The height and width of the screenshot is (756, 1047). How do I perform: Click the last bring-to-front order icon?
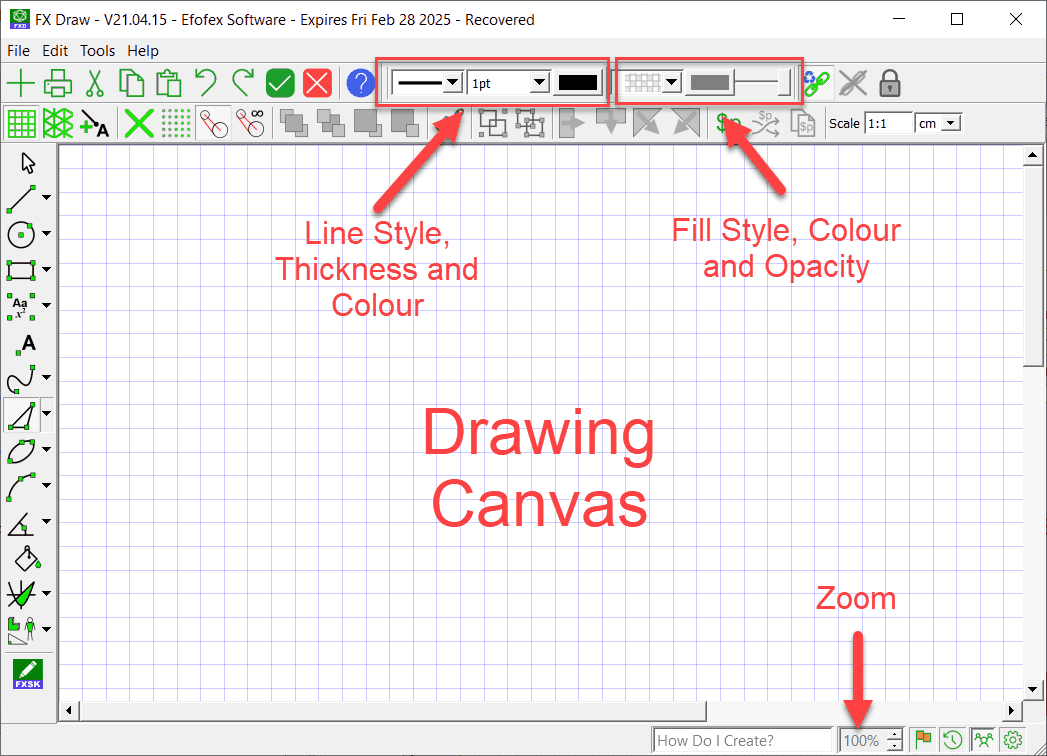tap(405, 124)
